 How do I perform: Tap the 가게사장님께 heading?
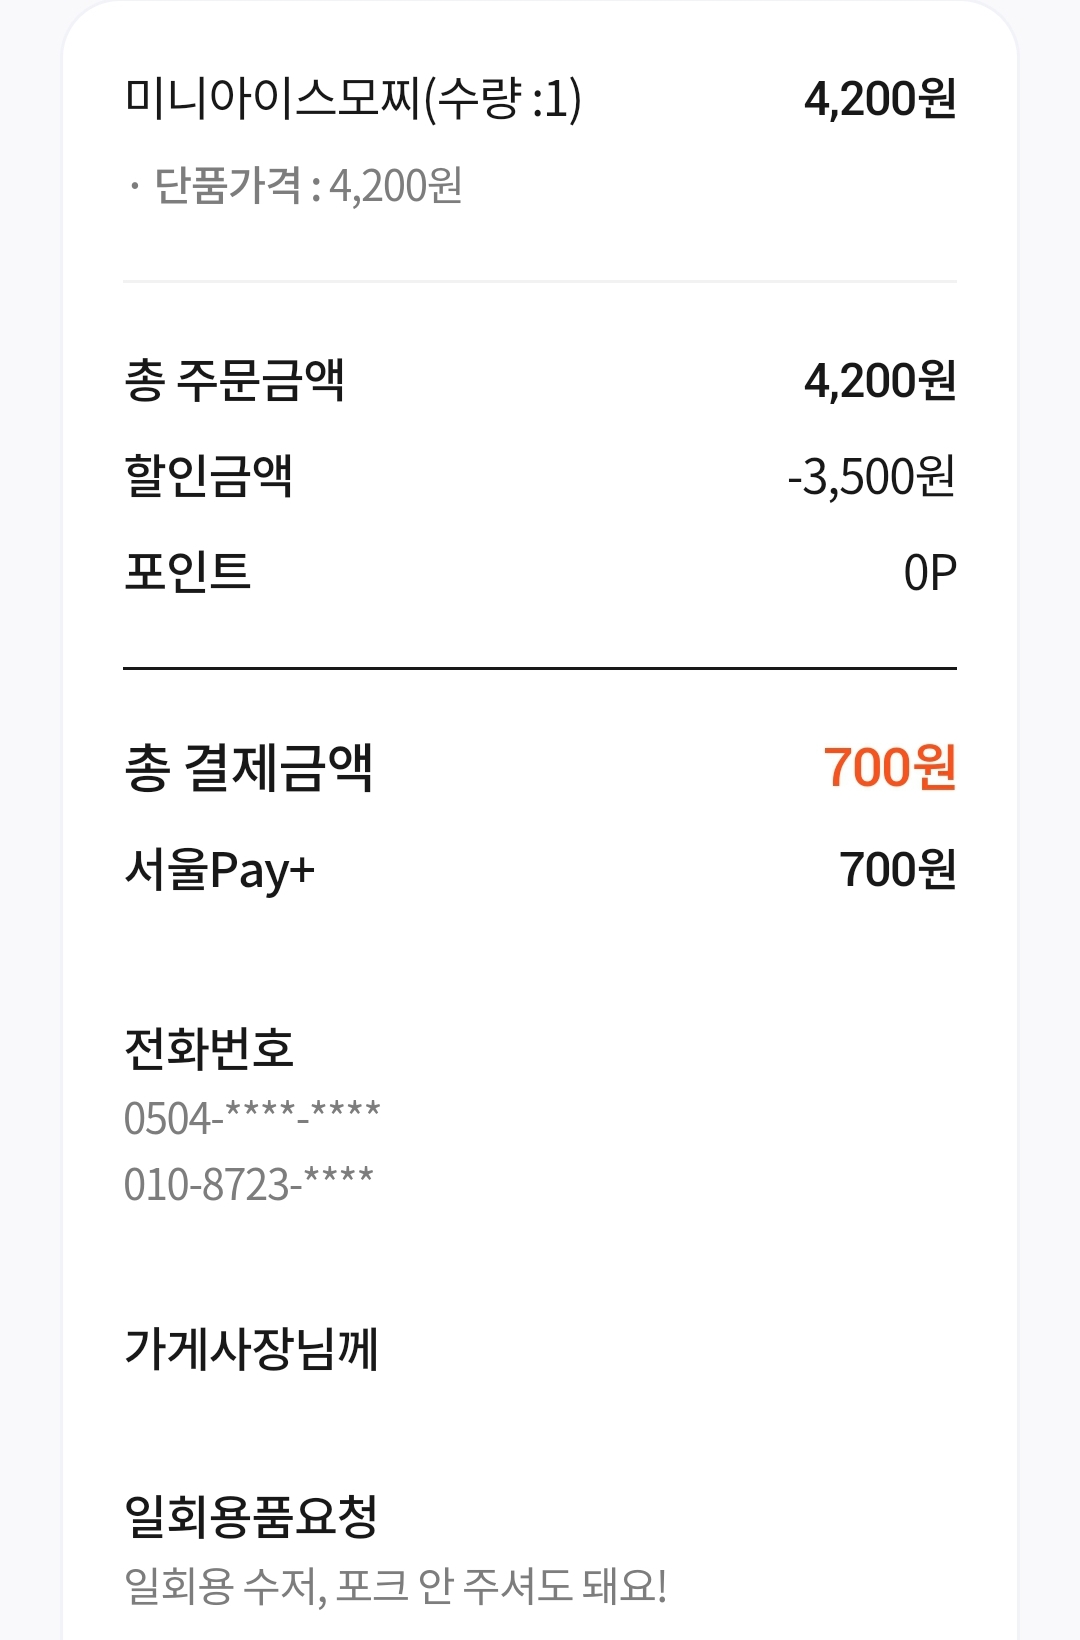tap(251, 1349)
